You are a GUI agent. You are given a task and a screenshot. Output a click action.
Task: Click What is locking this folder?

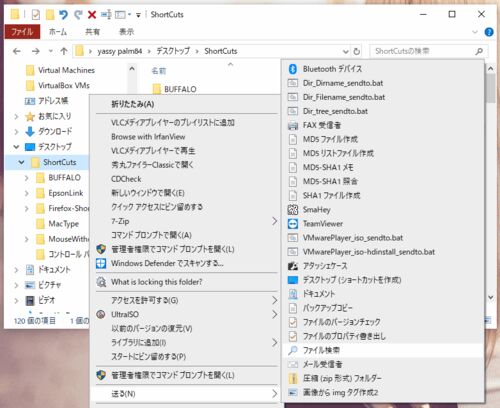tap(187, 282)
